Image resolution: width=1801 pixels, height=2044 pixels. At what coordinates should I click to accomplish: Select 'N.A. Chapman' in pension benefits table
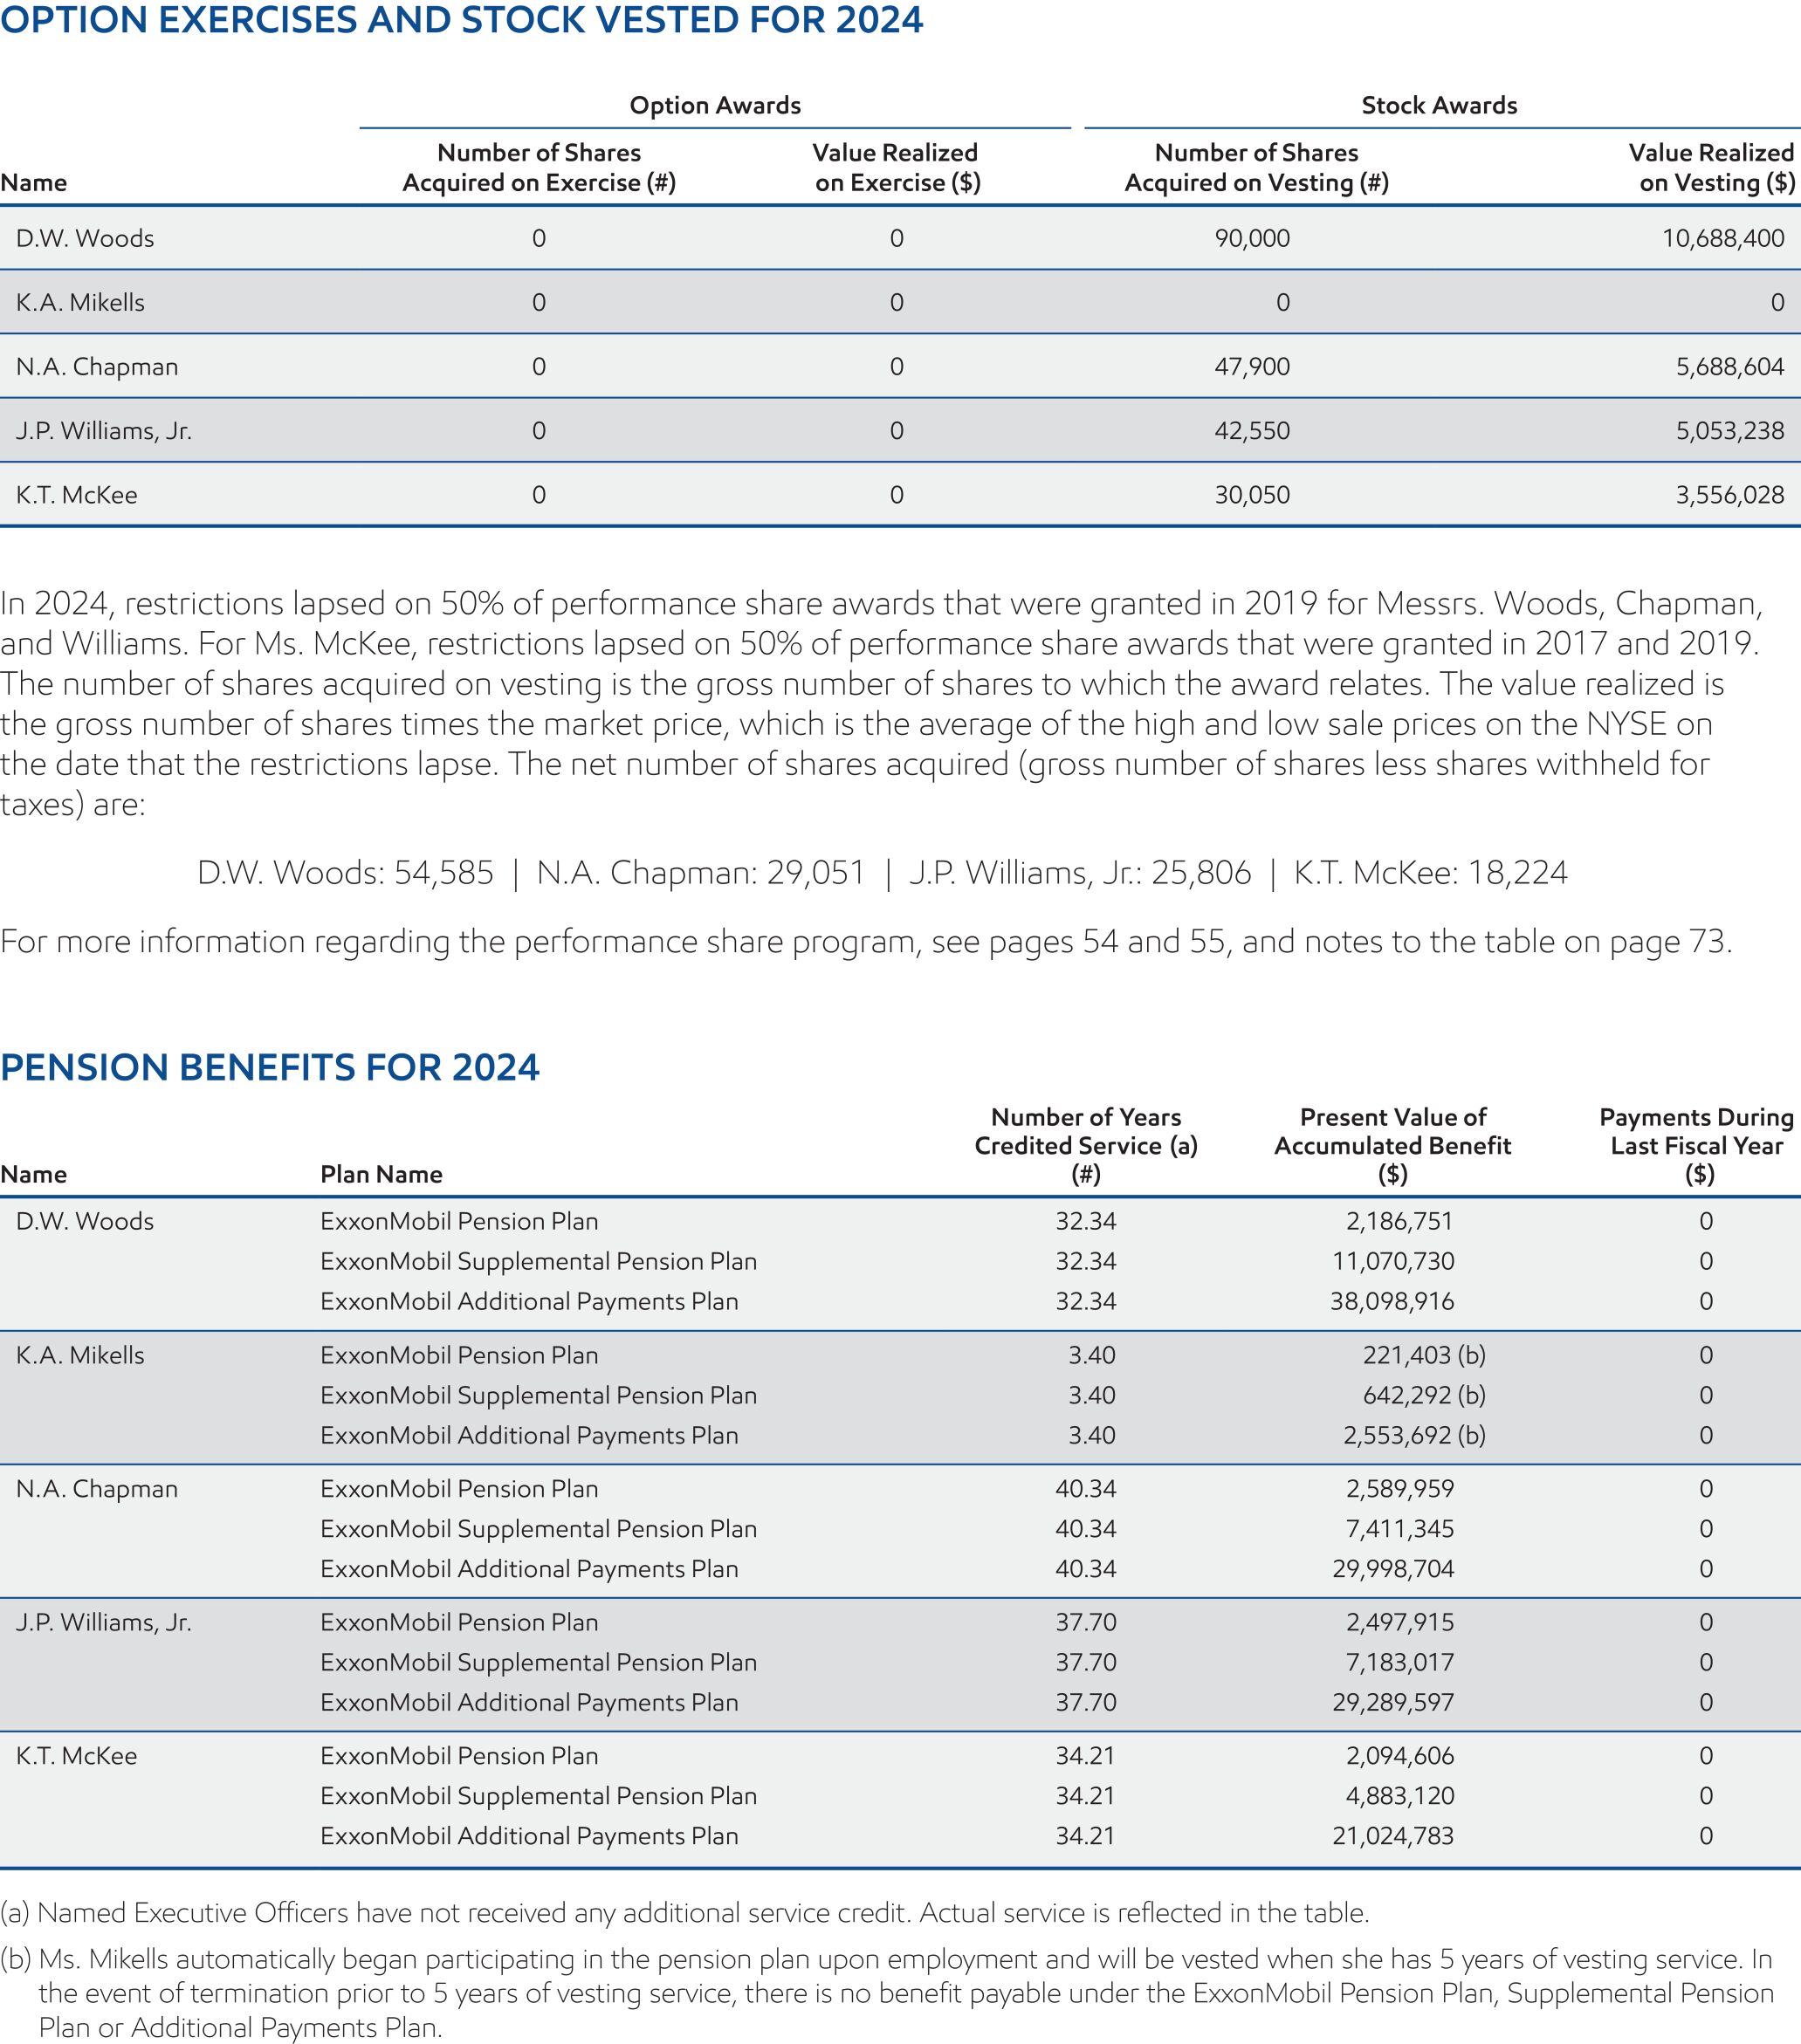click(x=97, y=1489)
